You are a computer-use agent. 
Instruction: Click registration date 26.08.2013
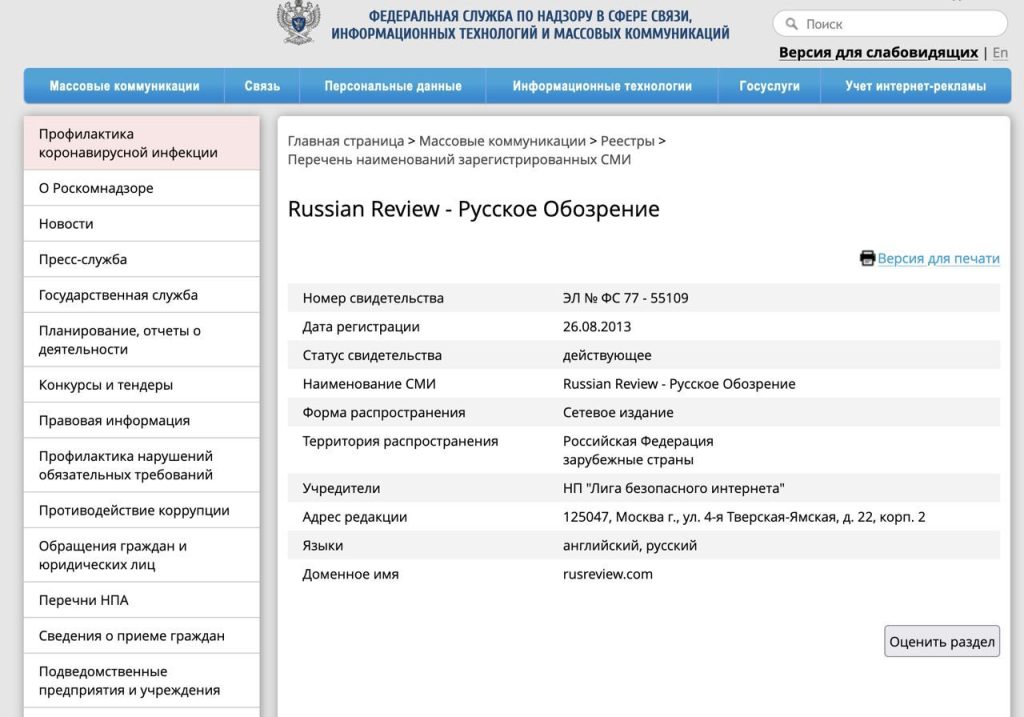(x=597, y=327)
